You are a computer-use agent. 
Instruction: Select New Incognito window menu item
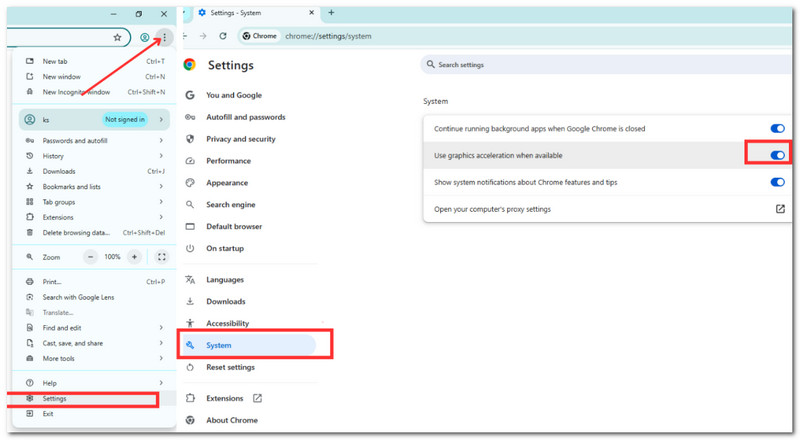click(95, 92)
